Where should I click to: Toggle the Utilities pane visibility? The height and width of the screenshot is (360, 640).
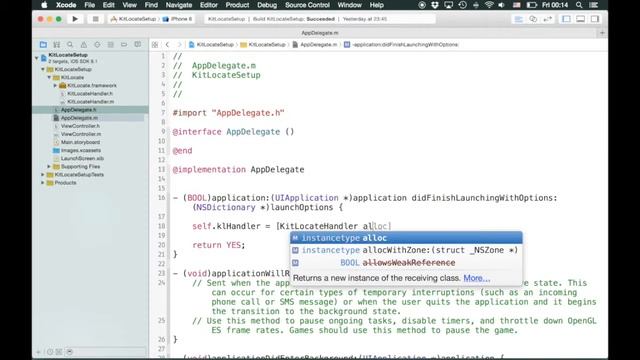(595, 19)
